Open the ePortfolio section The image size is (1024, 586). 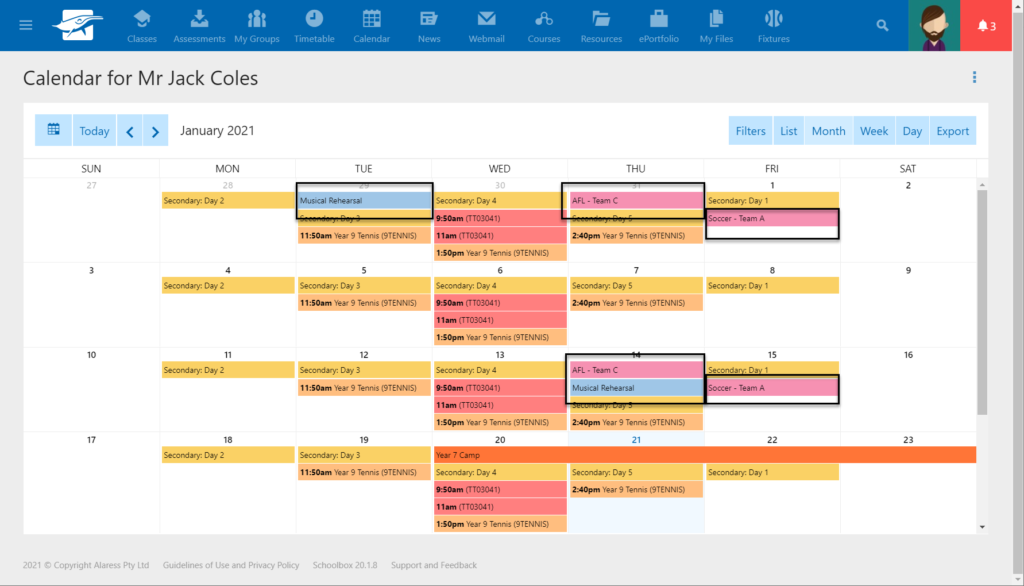(x=658, y=25)
